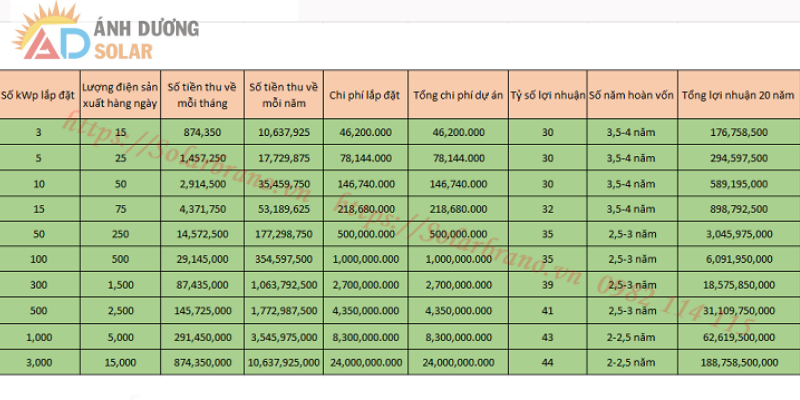Select the 'Tỷ số lợi nhuận' column header

click(547, 95)
